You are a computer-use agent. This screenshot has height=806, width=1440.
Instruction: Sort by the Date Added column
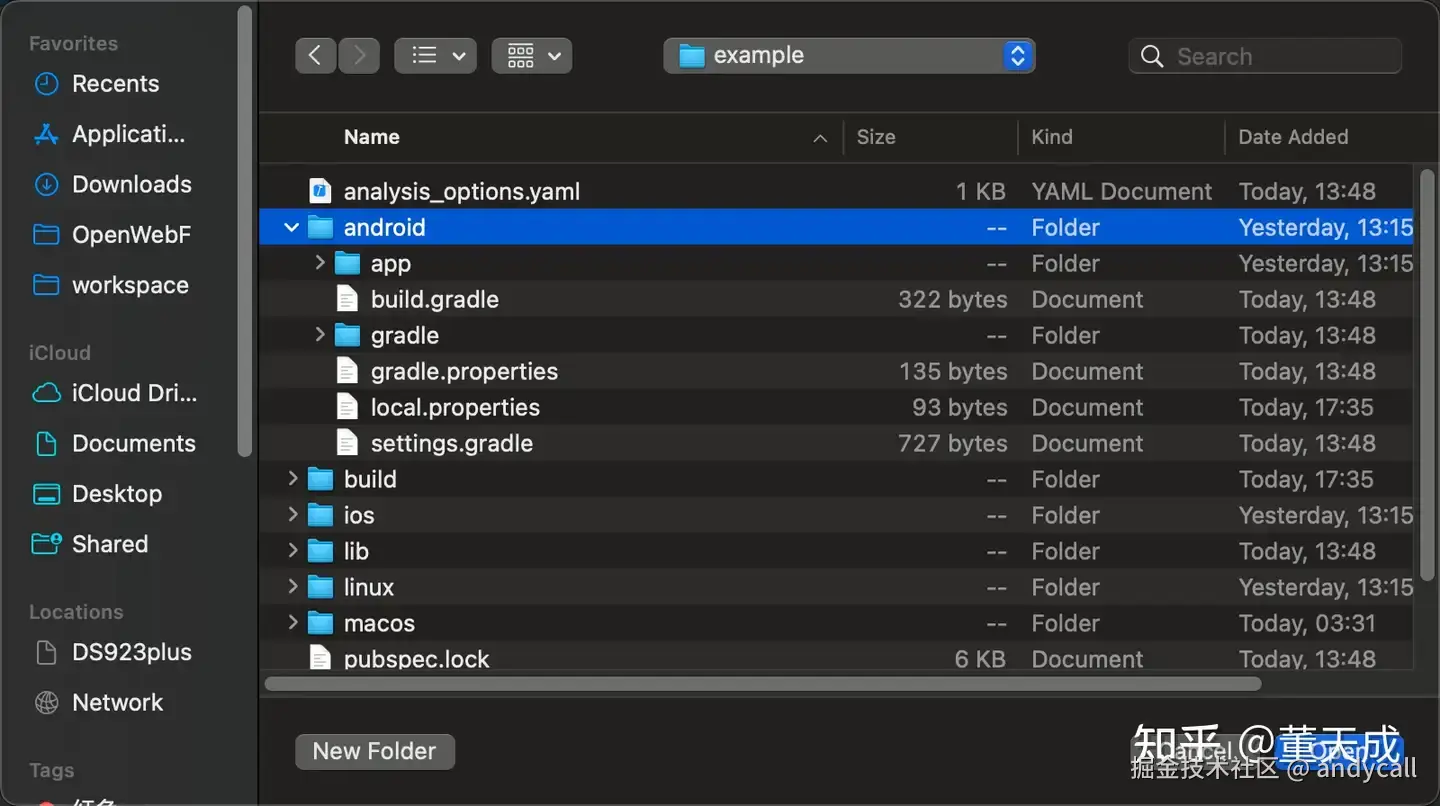[x=1293, y=137]
